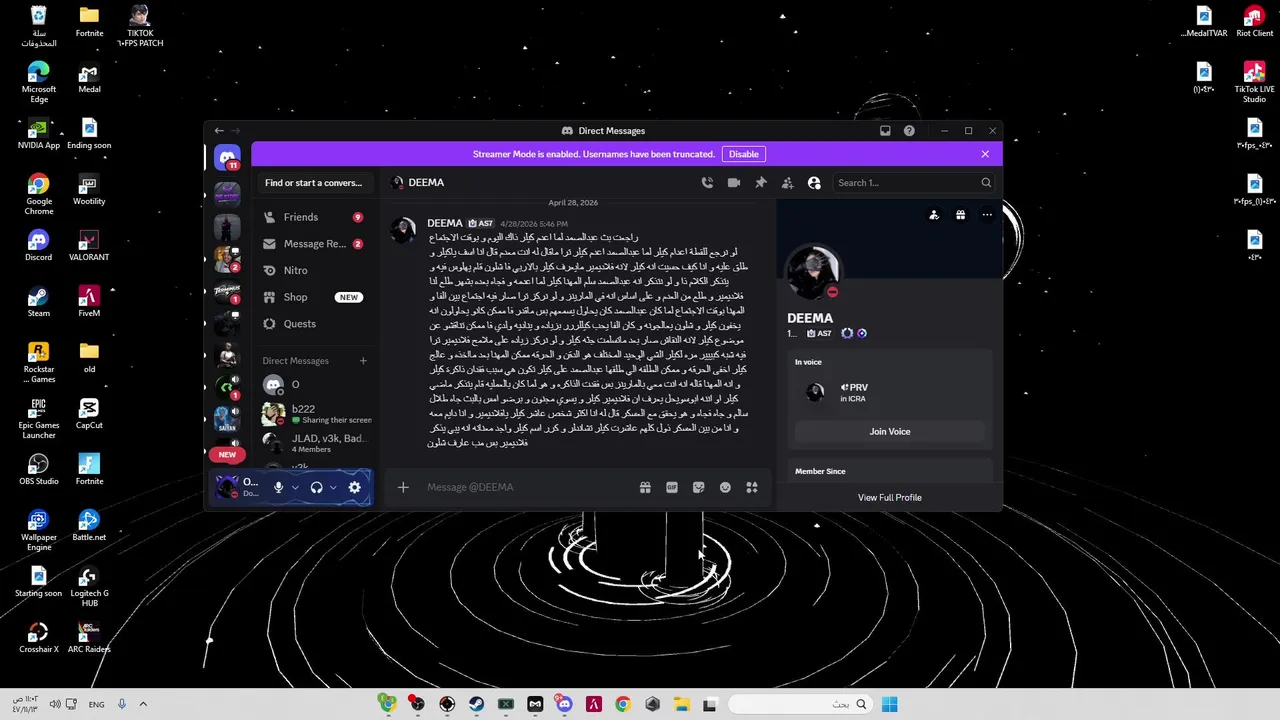Viewport: 1280px width, 720px height.
Task: Open the emoji picker
Action: tap(725, 487)
